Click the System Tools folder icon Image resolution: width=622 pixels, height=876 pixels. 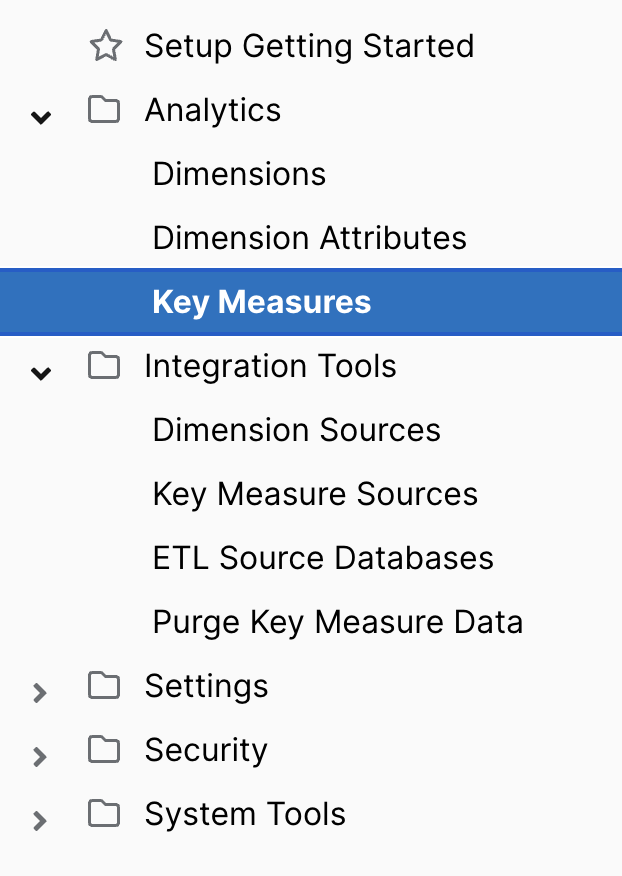104,814
